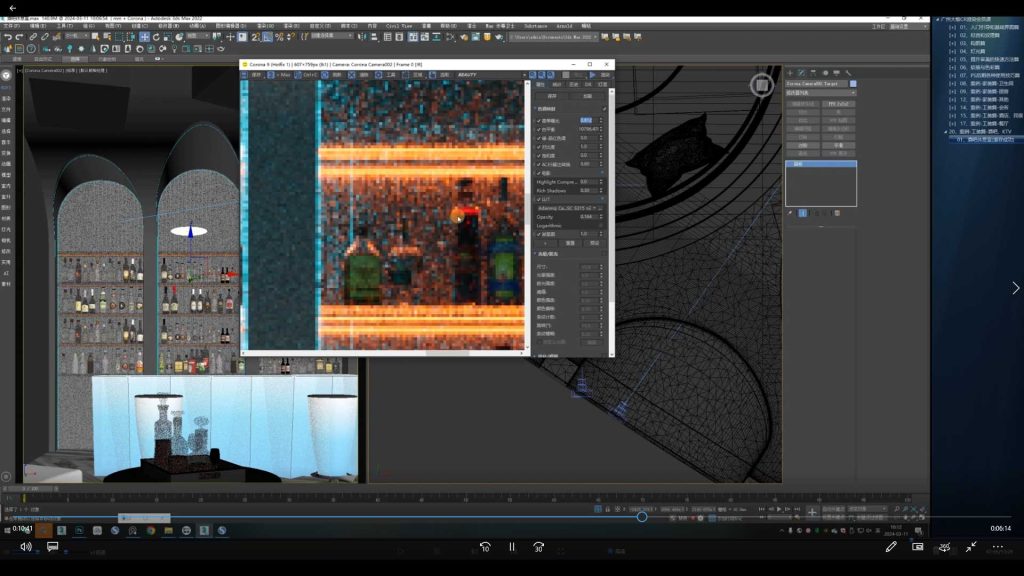Open the BEAUTY render element dropdown
The width and height of the screenshot is (1024, 576).
click(x=490, y=75)
